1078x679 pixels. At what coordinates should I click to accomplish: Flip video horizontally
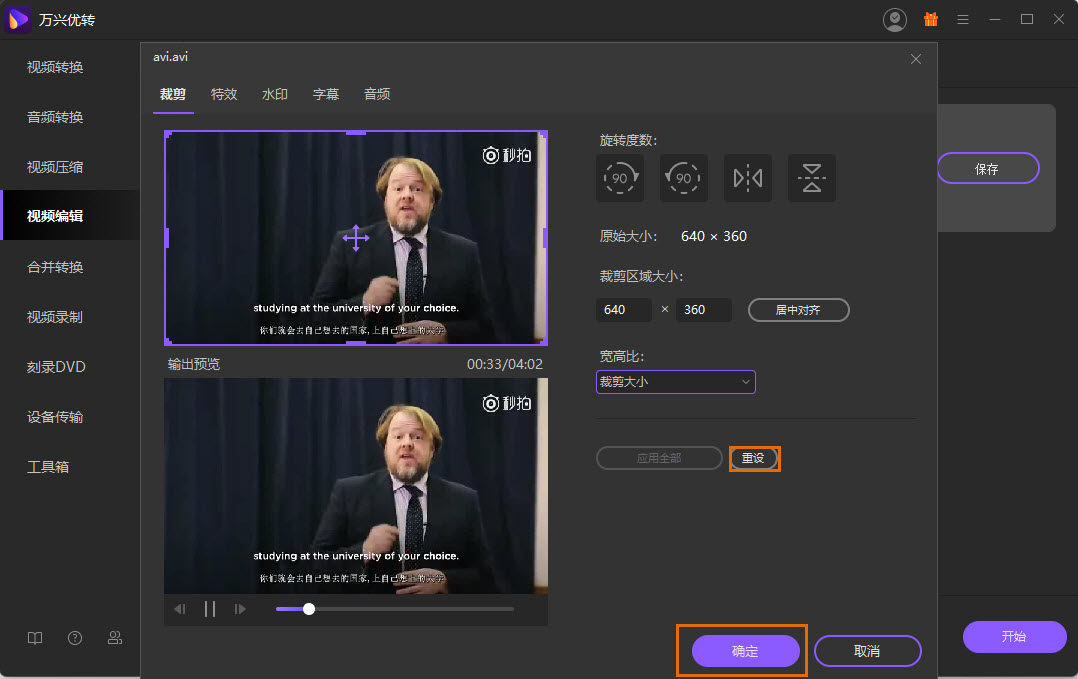tap(748, 178)
